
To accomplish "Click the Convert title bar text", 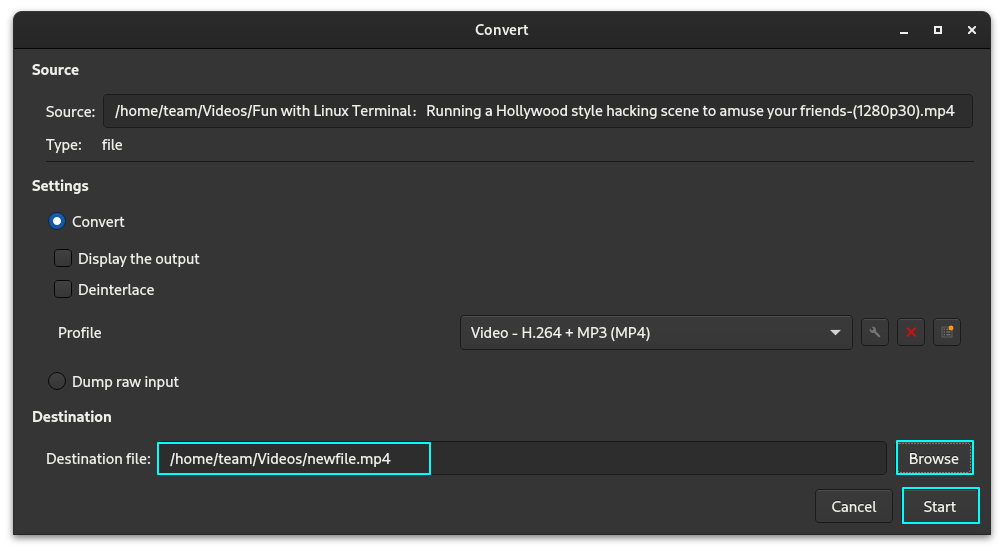I will click(x=501, y=30).
